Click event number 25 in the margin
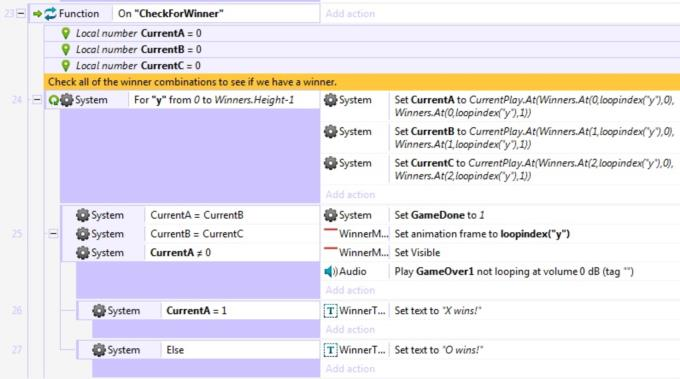The width and height of the screenshot is (680, 379). coord(16,234)
